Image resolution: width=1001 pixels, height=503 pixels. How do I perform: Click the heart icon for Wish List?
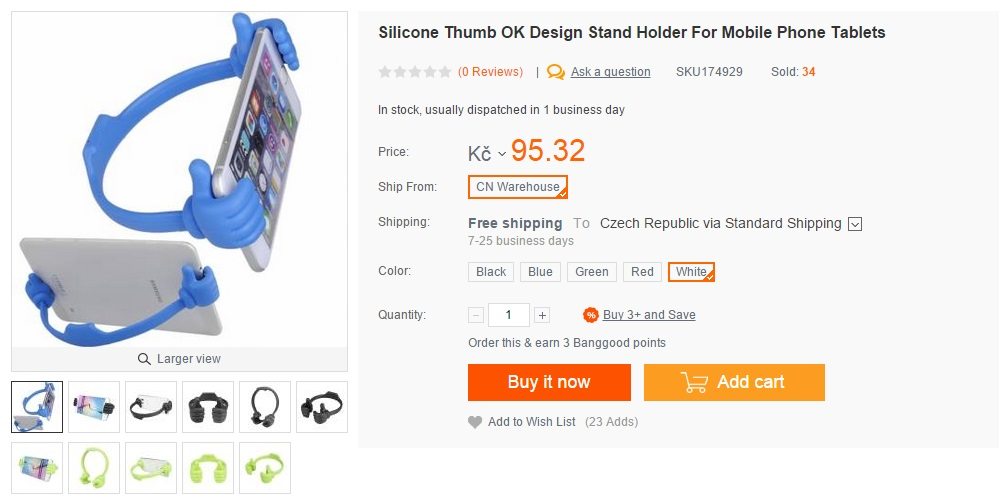coord(475,422)
